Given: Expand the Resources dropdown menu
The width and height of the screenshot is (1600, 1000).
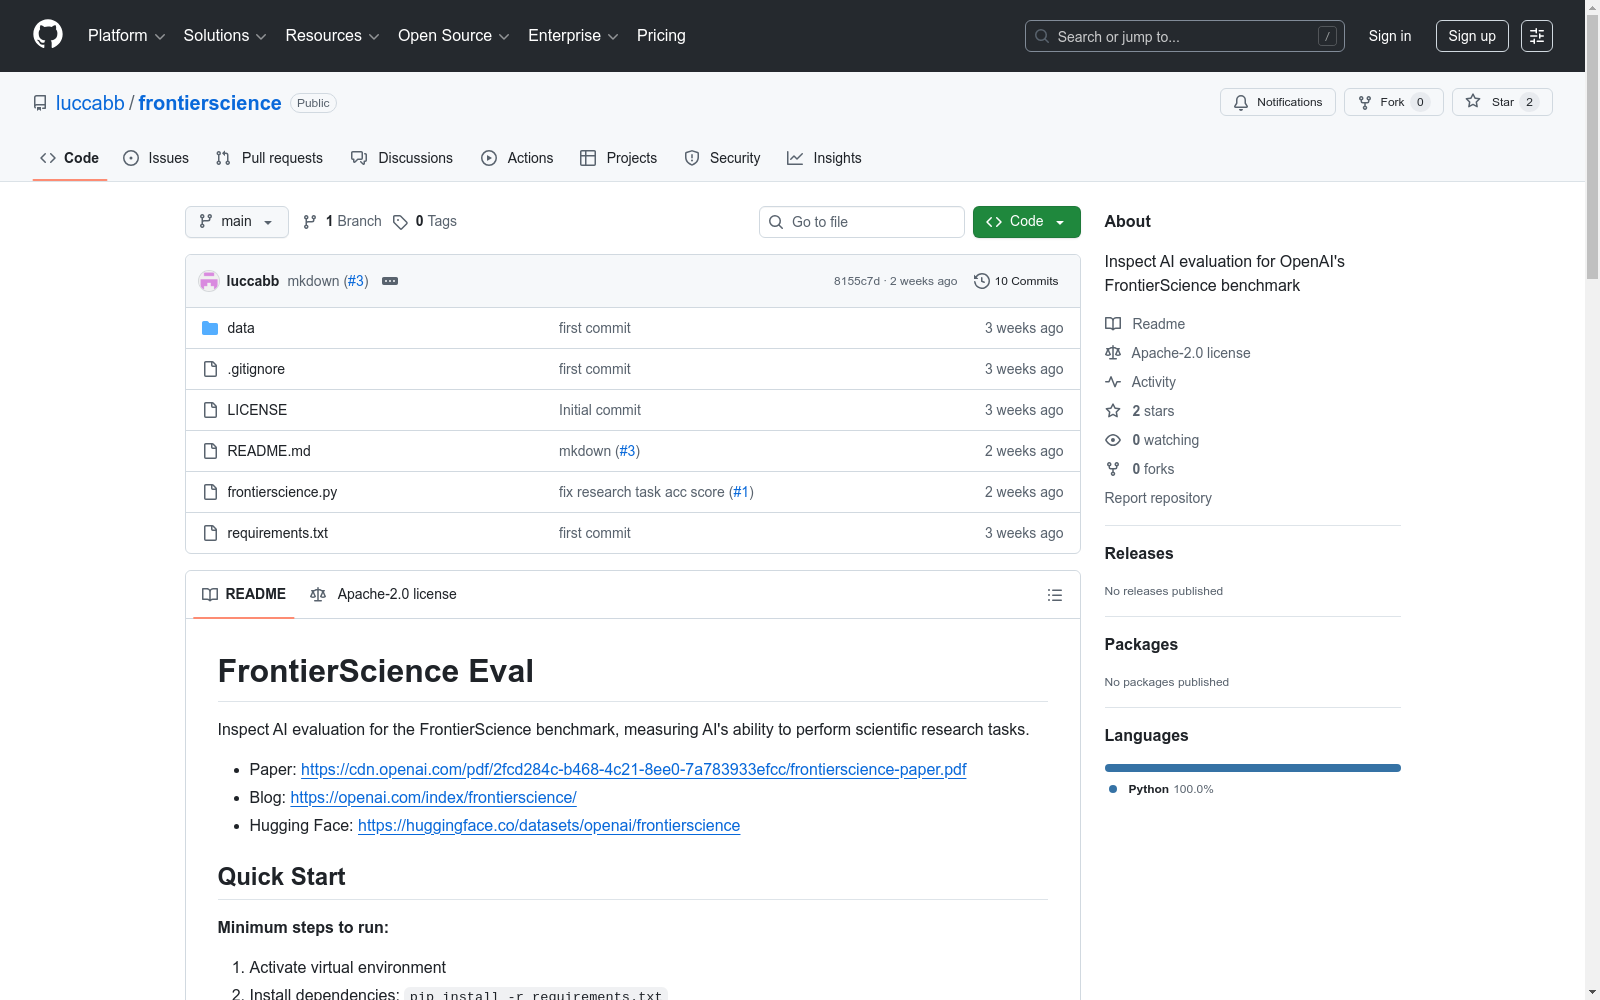Looking at the screenshot, I should click(x=332, y=36).
